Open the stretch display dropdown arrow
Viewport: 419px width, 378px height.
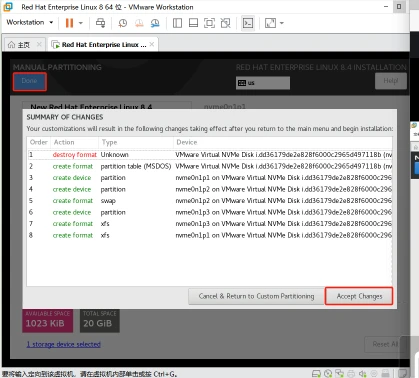tap(282, 23)
